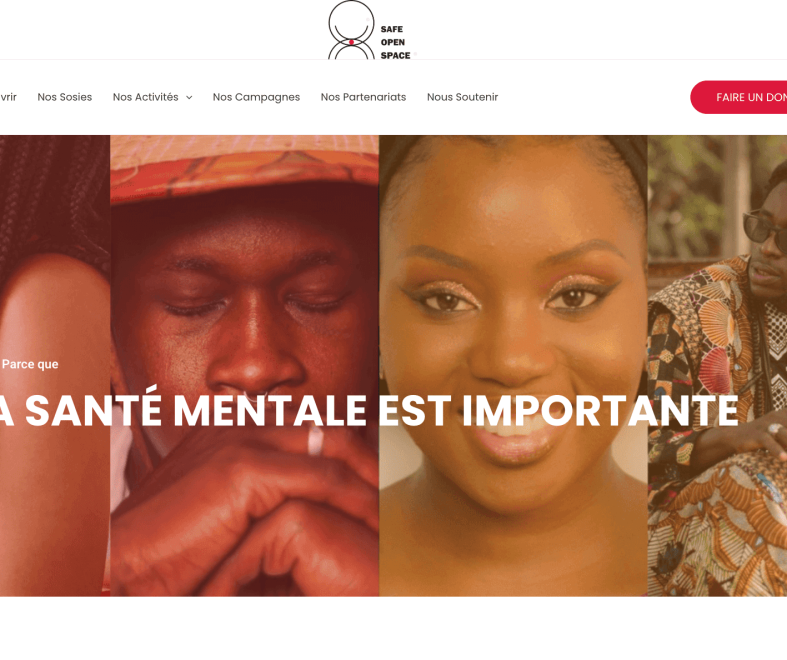Viewport: 787px width, 660px height.
Task: Go to Nos Campagnes page
Action: [x=256, y=97]
